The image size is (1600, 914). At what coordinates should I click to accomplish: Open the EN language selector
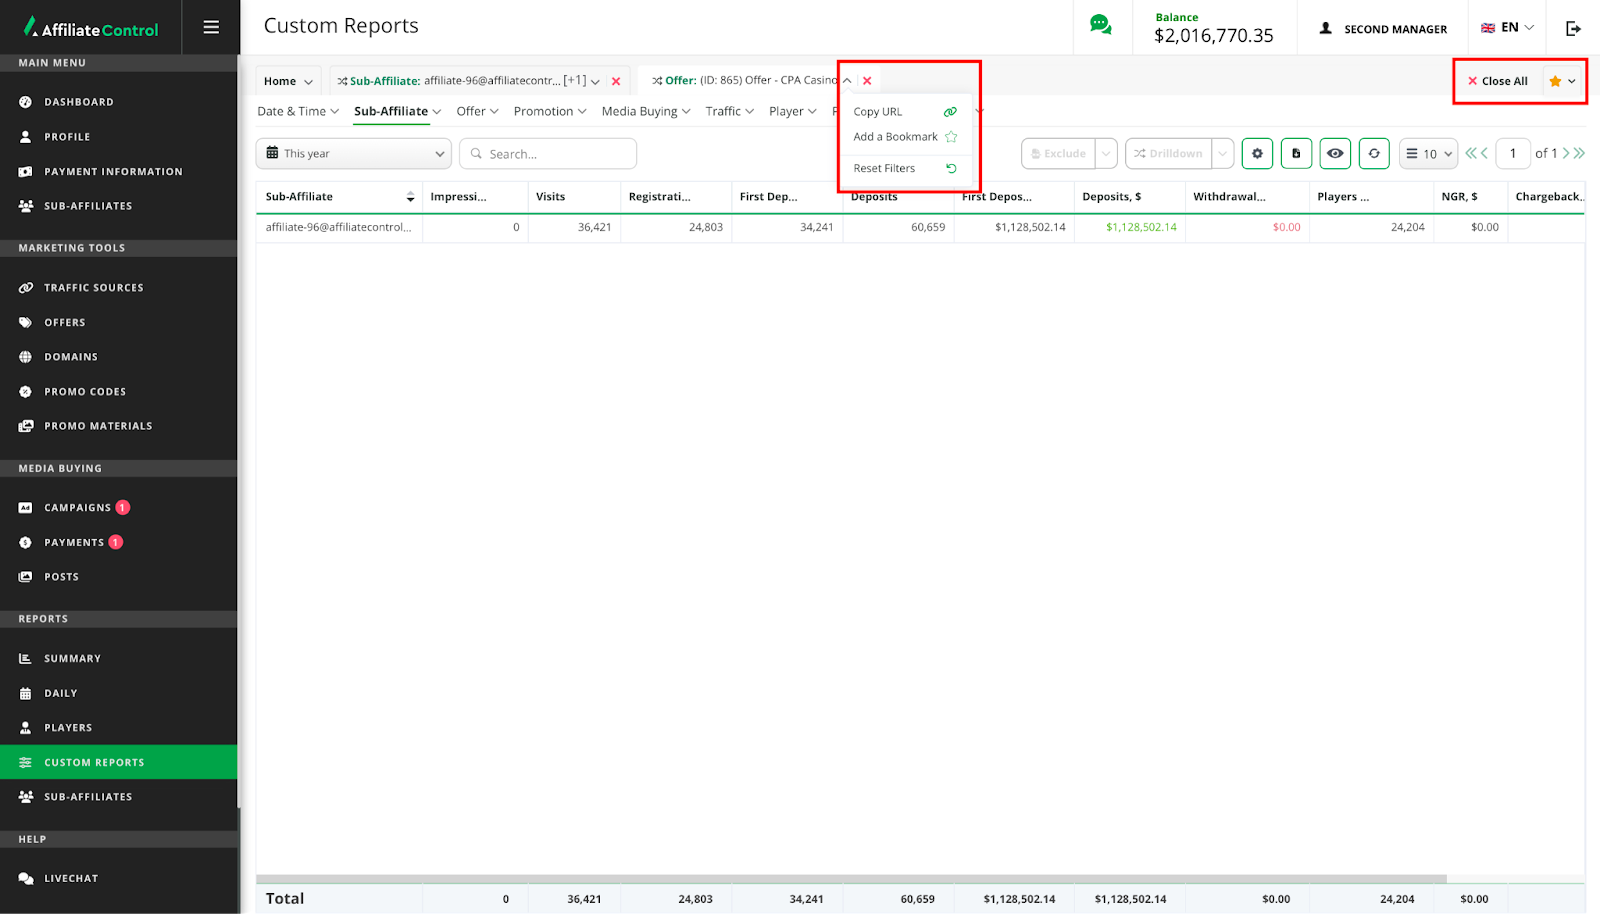click(x=1507, y=28)
